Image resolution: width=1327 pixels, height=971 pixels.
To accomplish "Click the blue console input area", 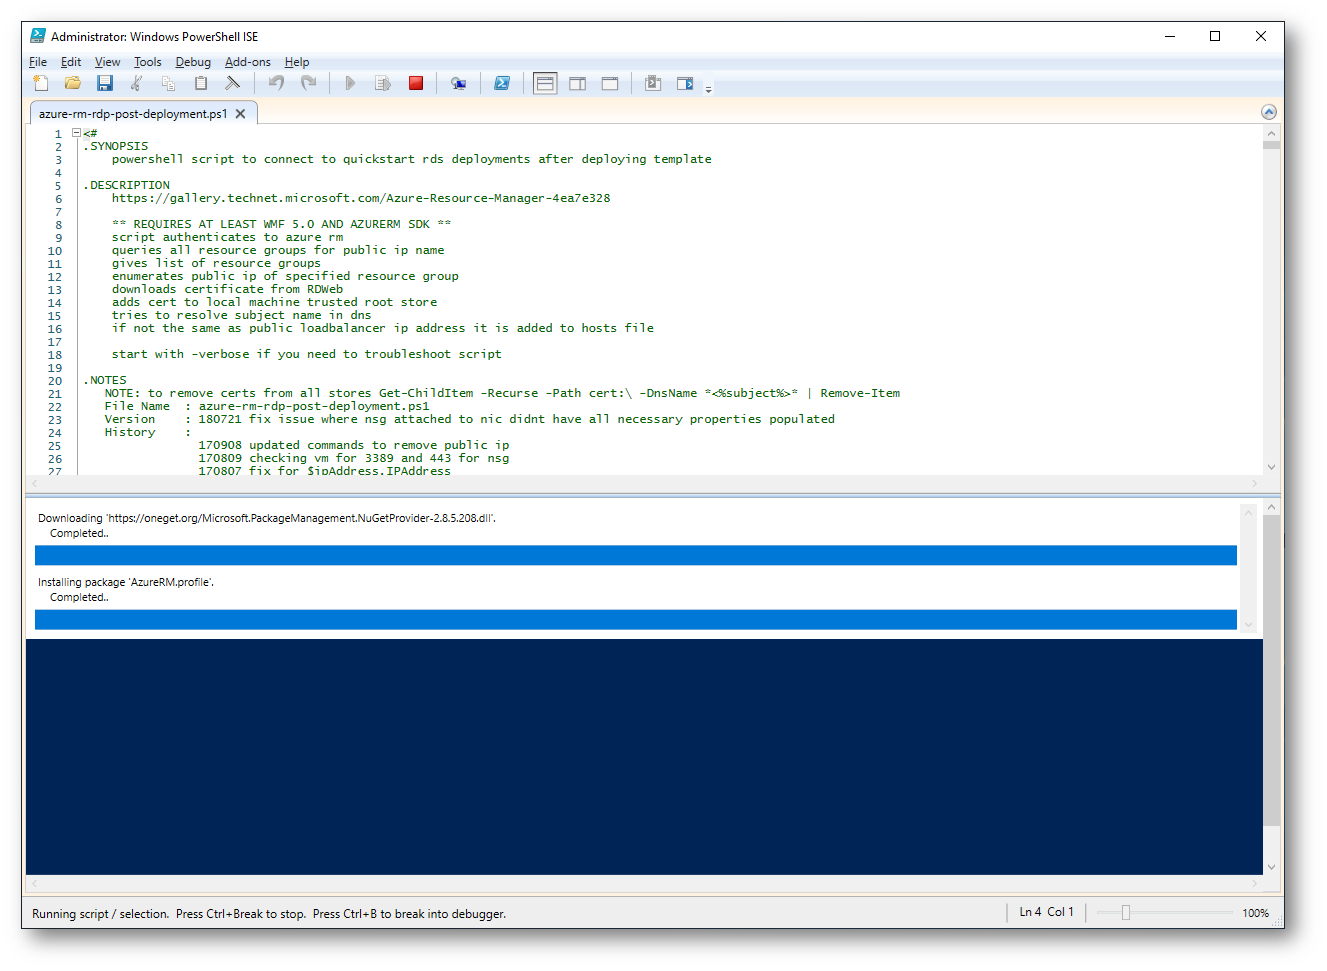I will tap(644, 756).
